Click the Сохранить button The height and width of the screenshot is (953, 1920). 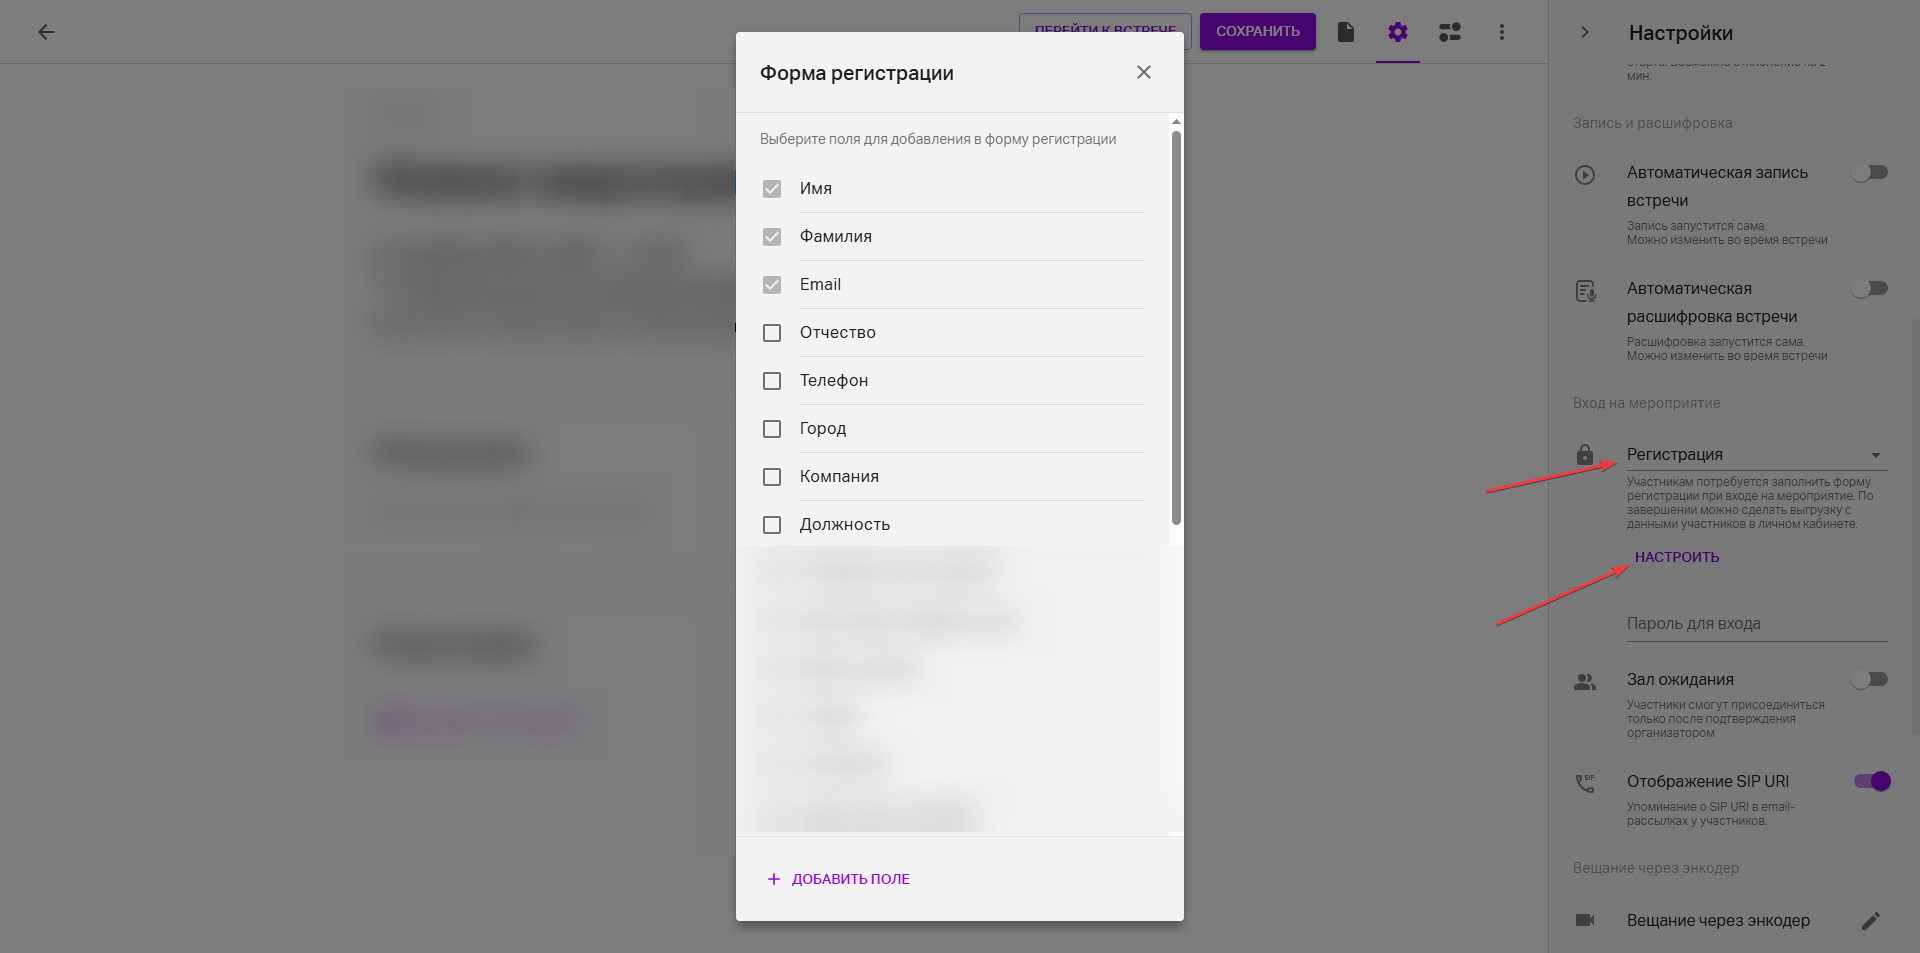(x=1257, y=31)
